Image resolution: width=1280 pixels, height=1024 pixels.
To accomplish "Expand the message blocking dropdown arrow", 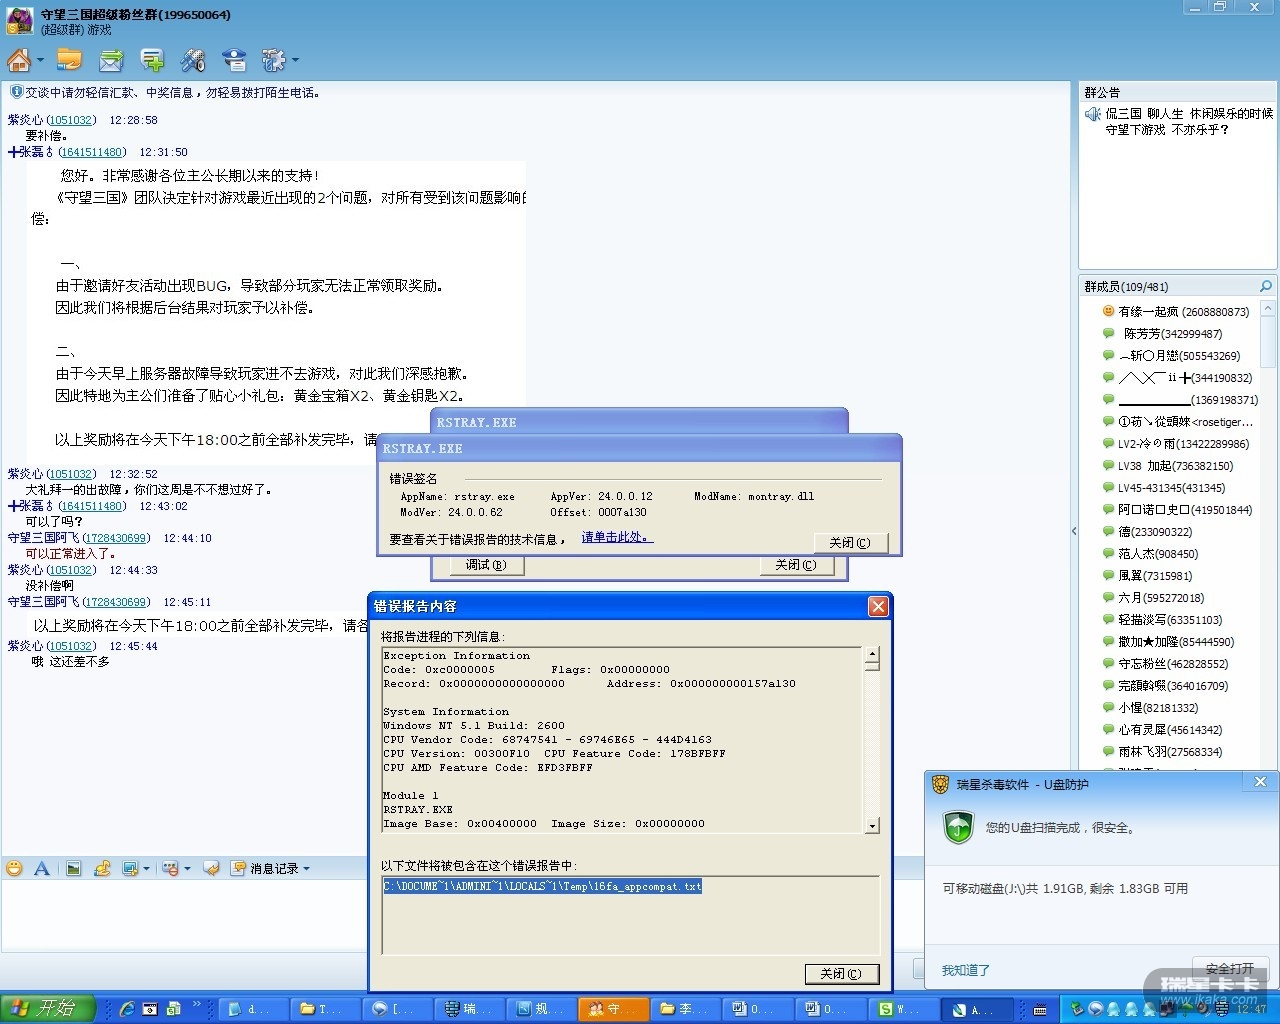I will click(x=187, y=868).
